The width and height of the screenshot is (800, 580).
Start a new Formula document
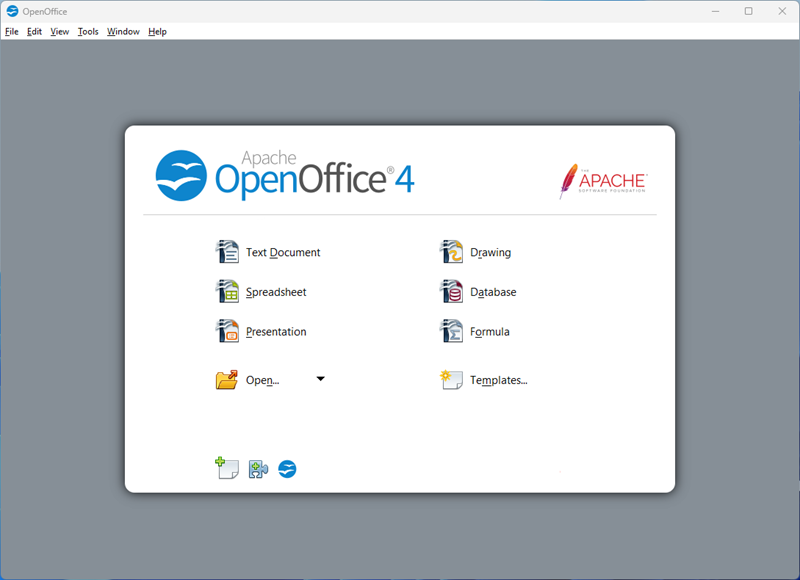coord(476,331)
